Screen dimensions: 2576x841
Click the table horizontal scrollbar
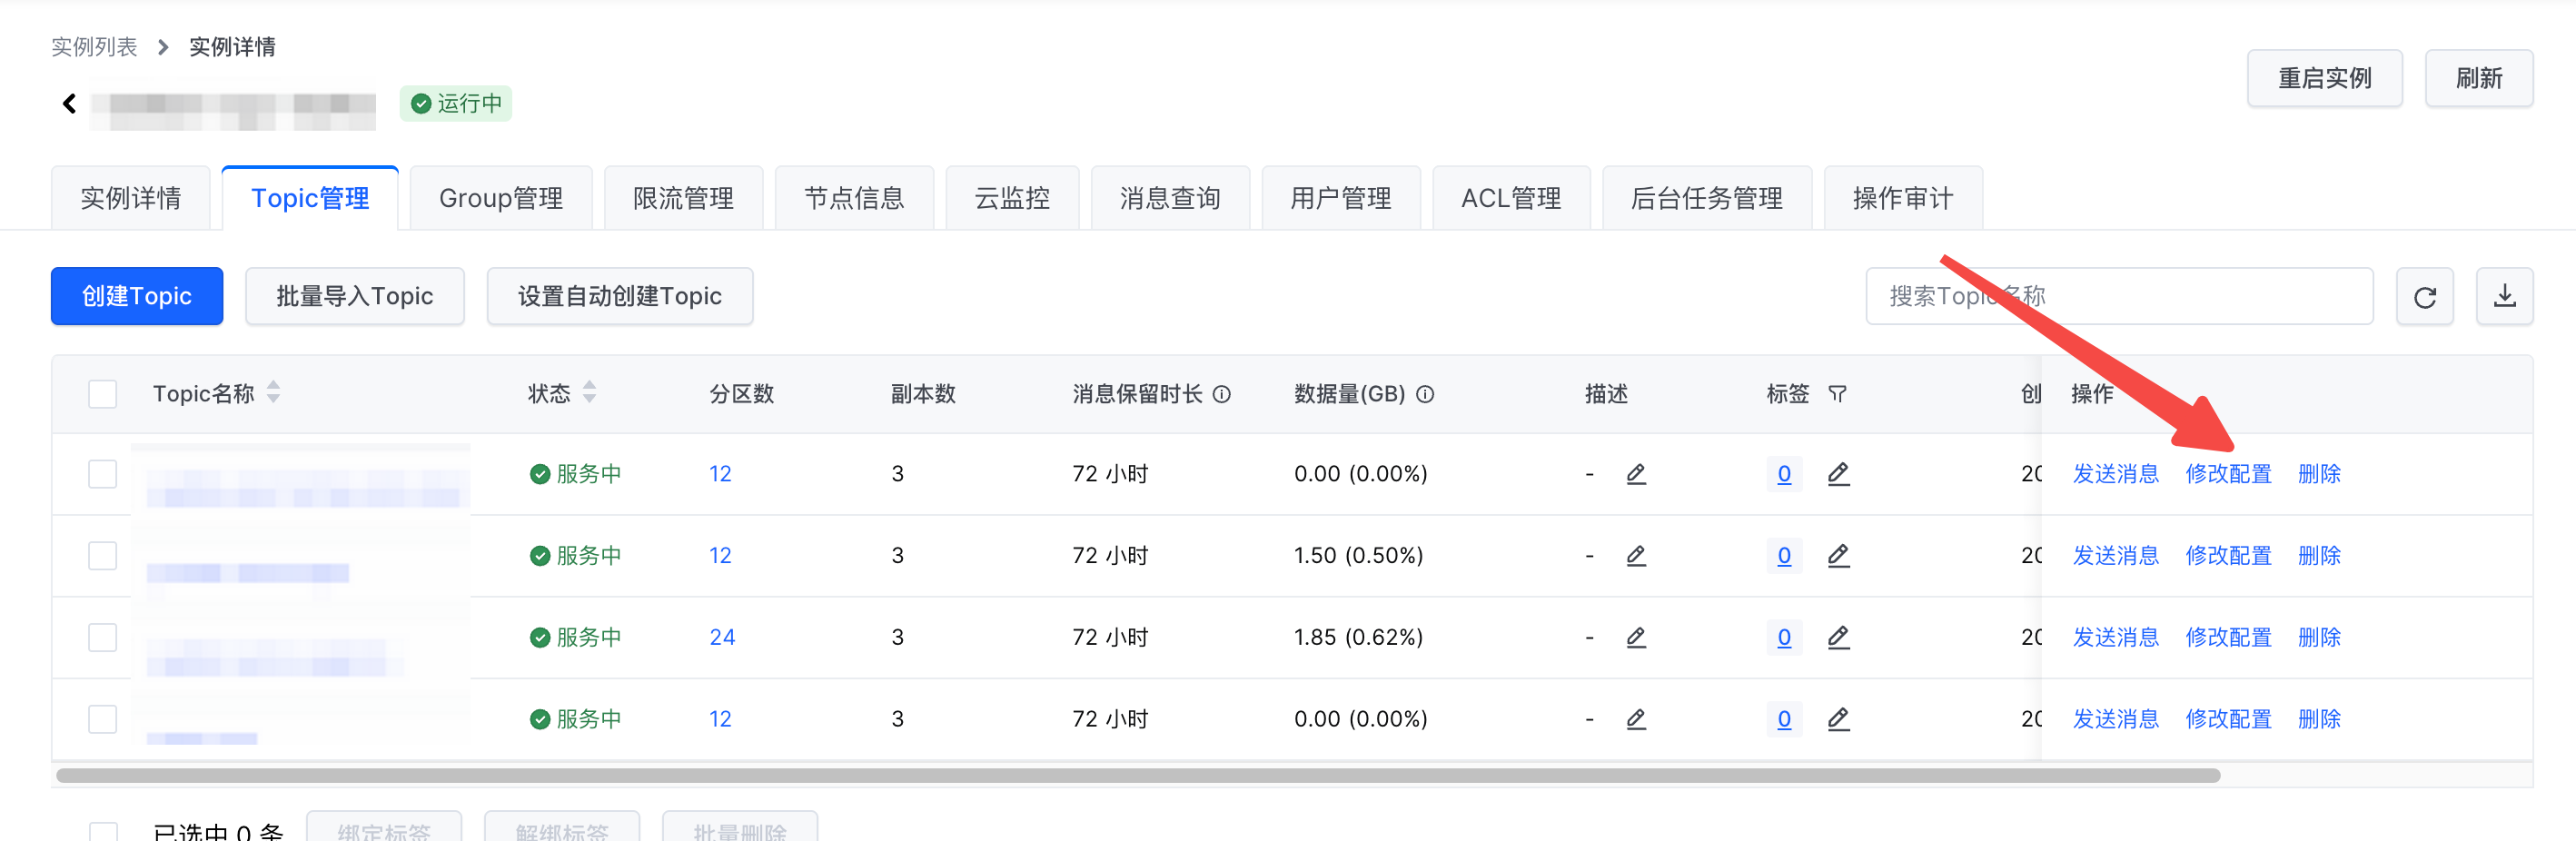coord(1138,775)
